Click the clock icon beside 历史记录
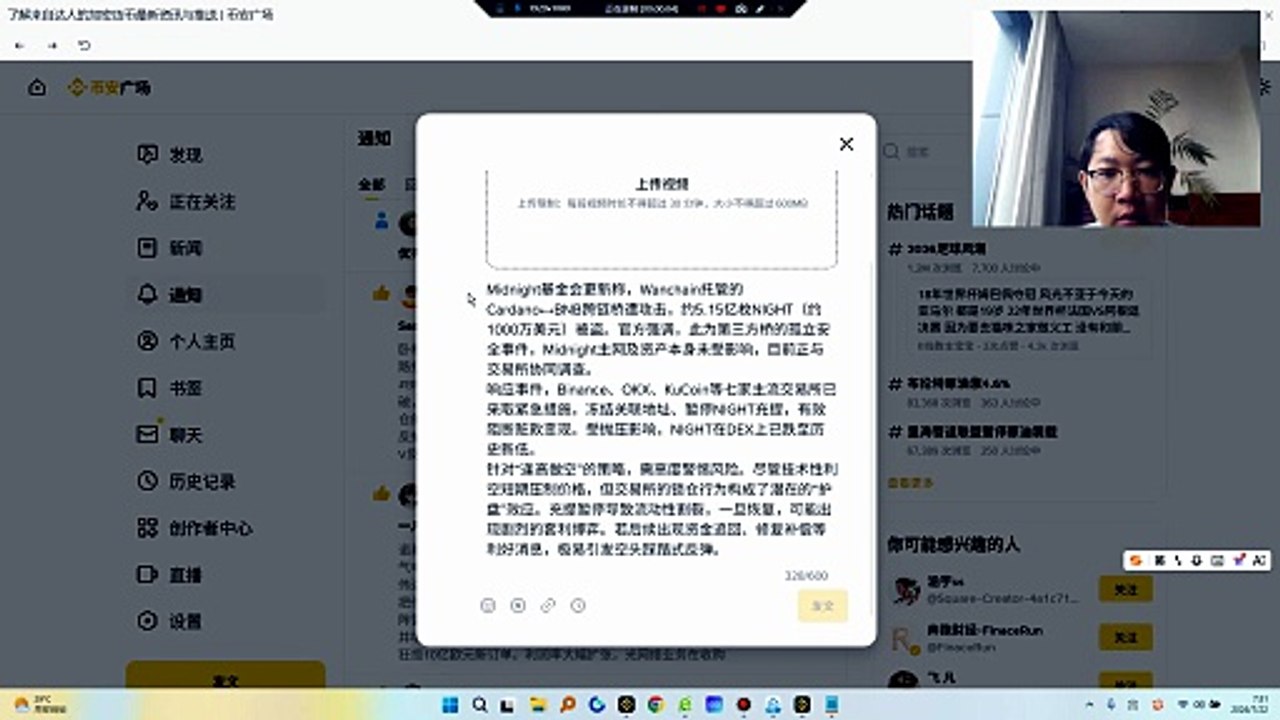 point(147,481)
